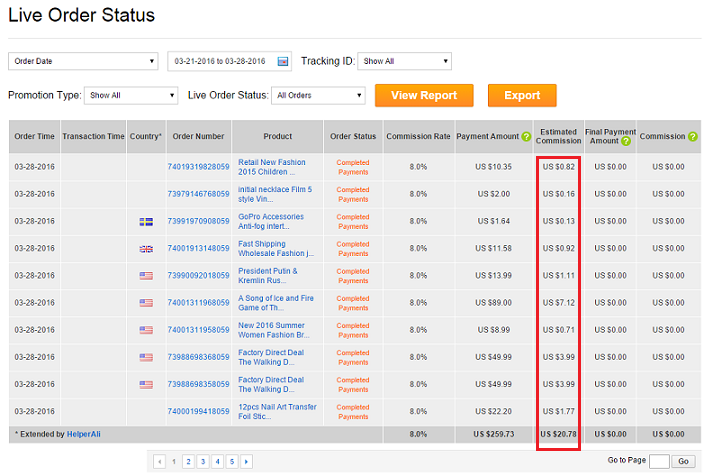
Task: Open product Fast Shipping Wholesale Fashion
Action: (x=276, y=249)
